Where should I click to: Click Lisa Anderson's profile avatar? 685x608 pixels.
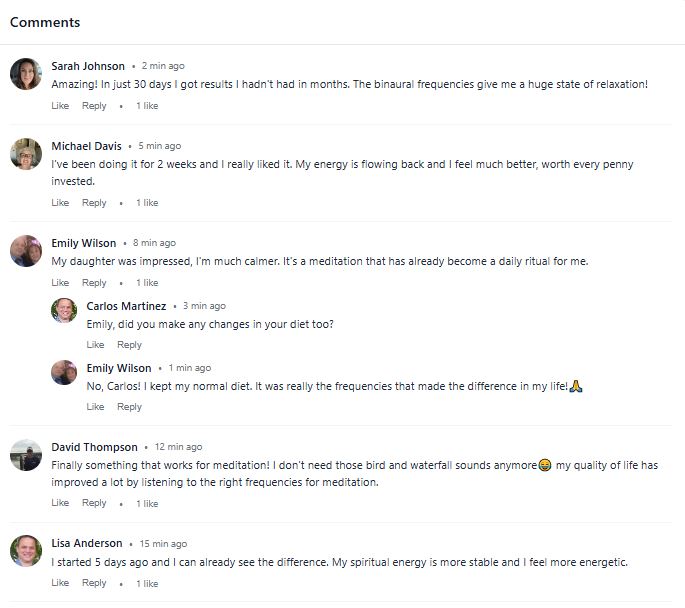click(25, 550)
